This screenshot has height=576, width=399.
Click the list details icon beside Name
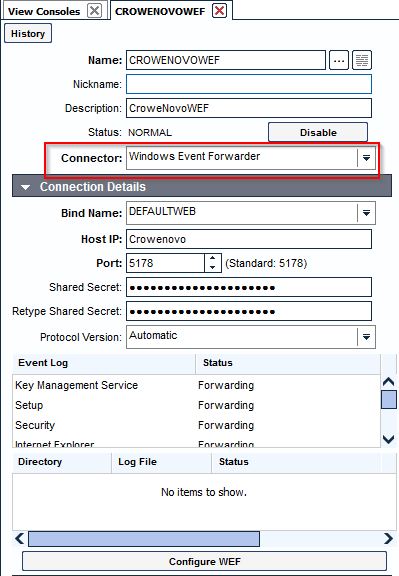click(x=362, y=60)
